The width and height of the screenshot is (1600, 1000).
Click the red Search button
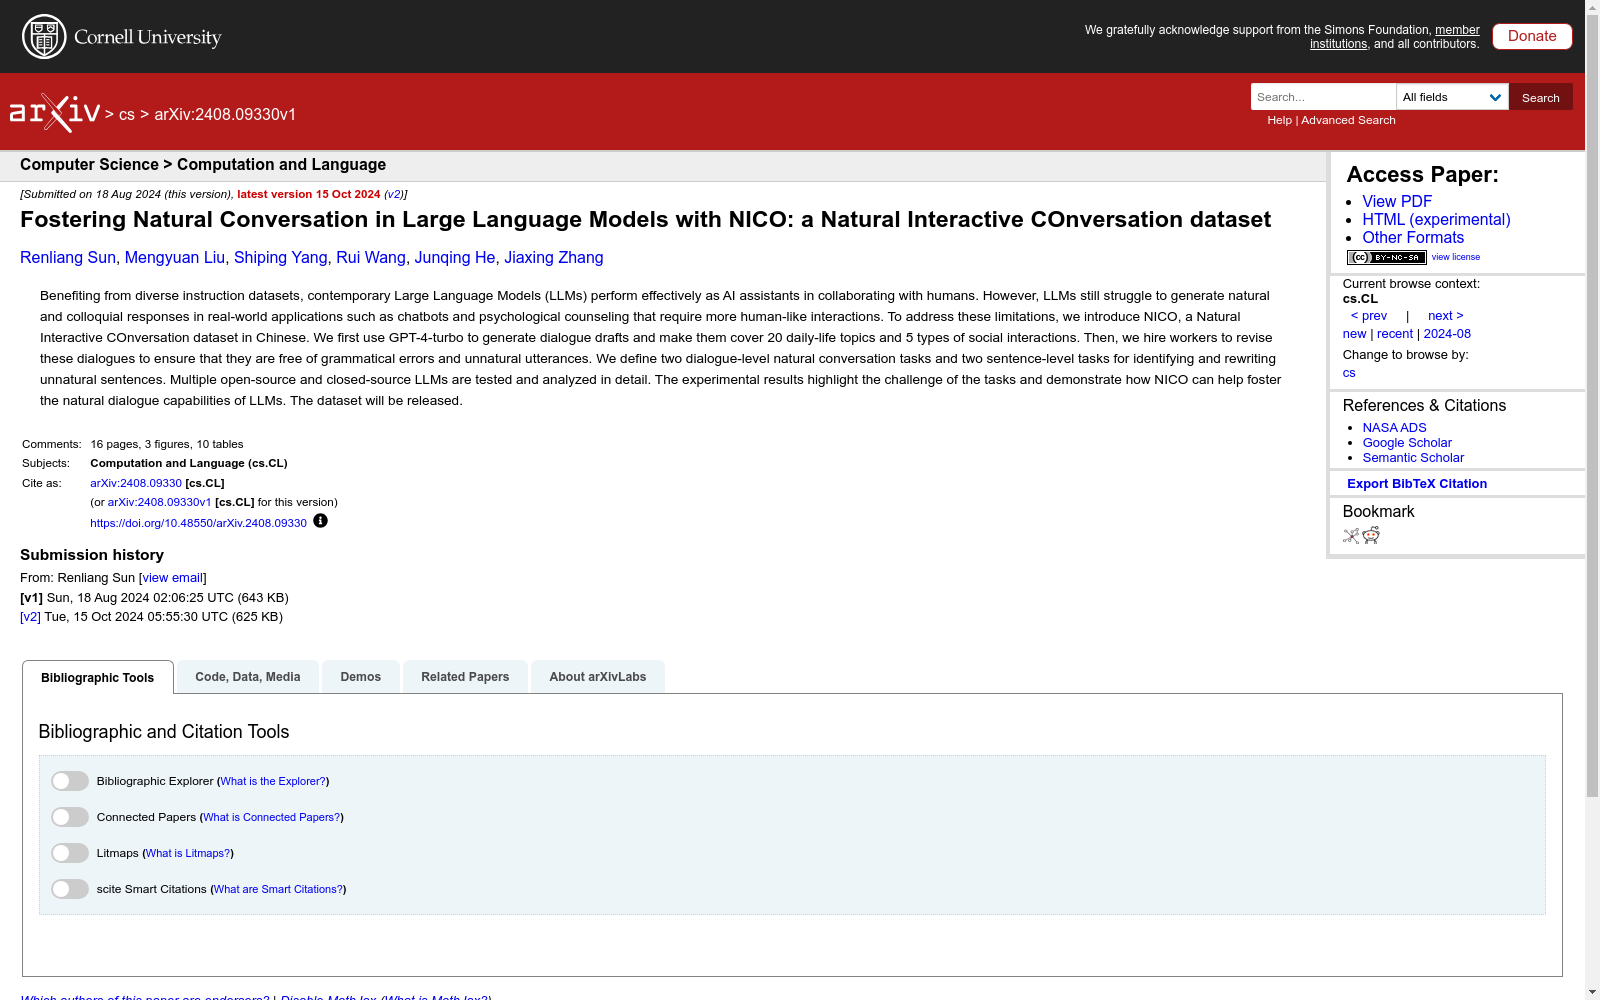coord(1541,97)
